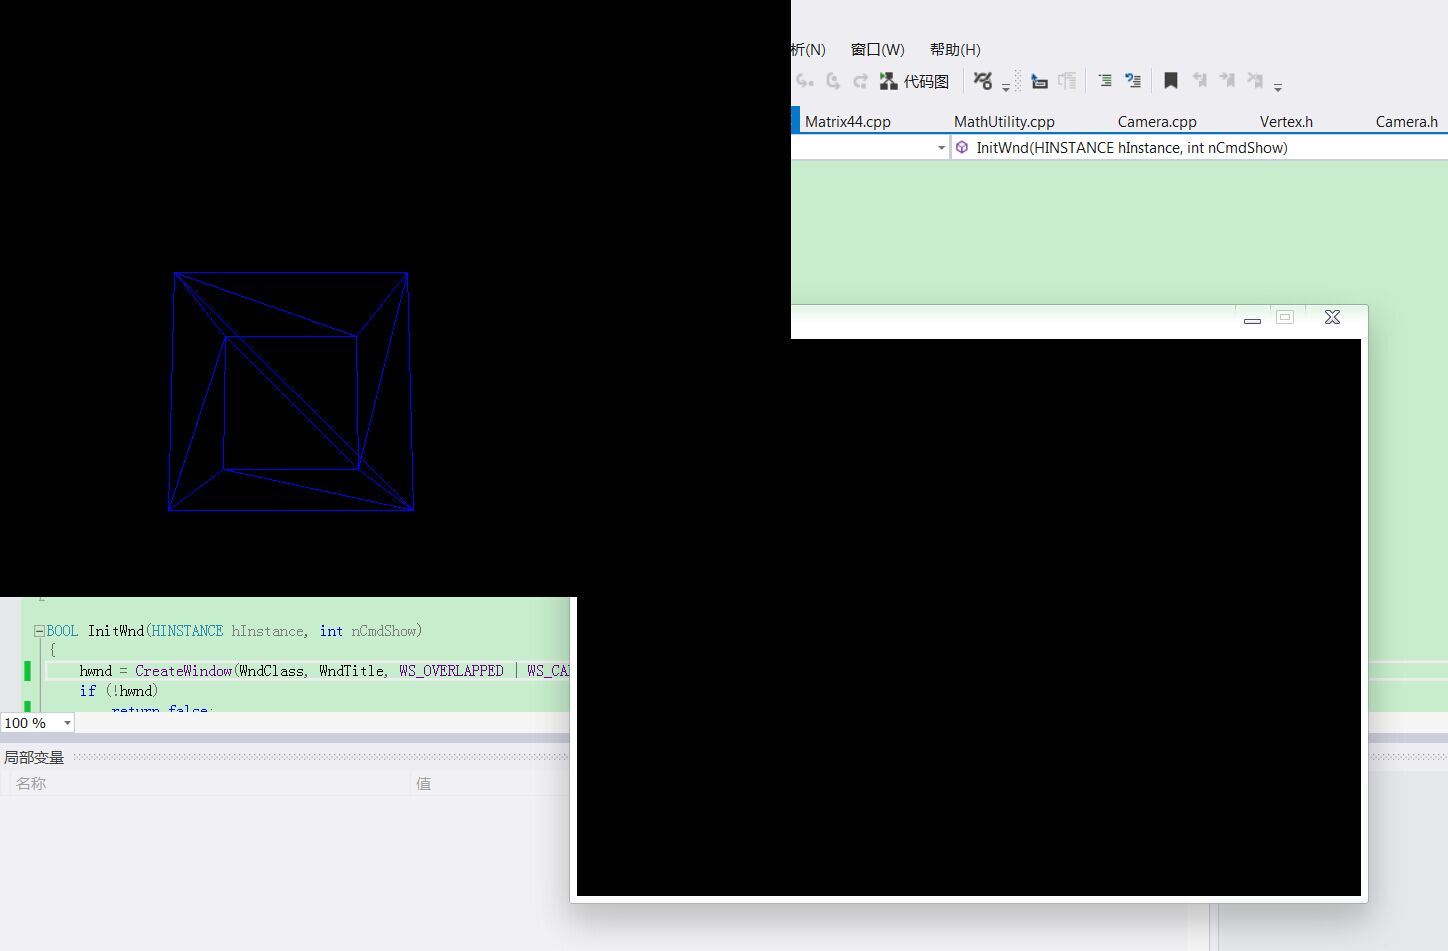Open the 帮助(H) menu
Screen dimensions: 1448x951
coord(955,49)
